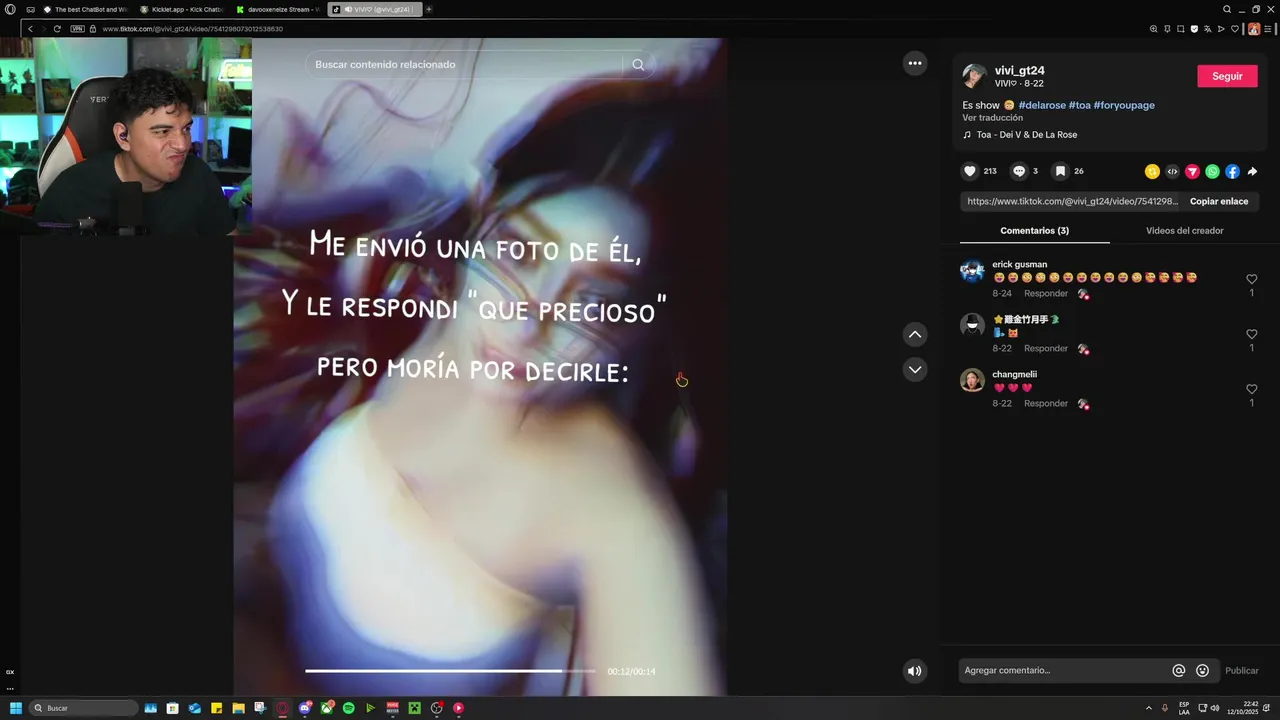Switch to davooxeneize Stream browser tab

277,9
